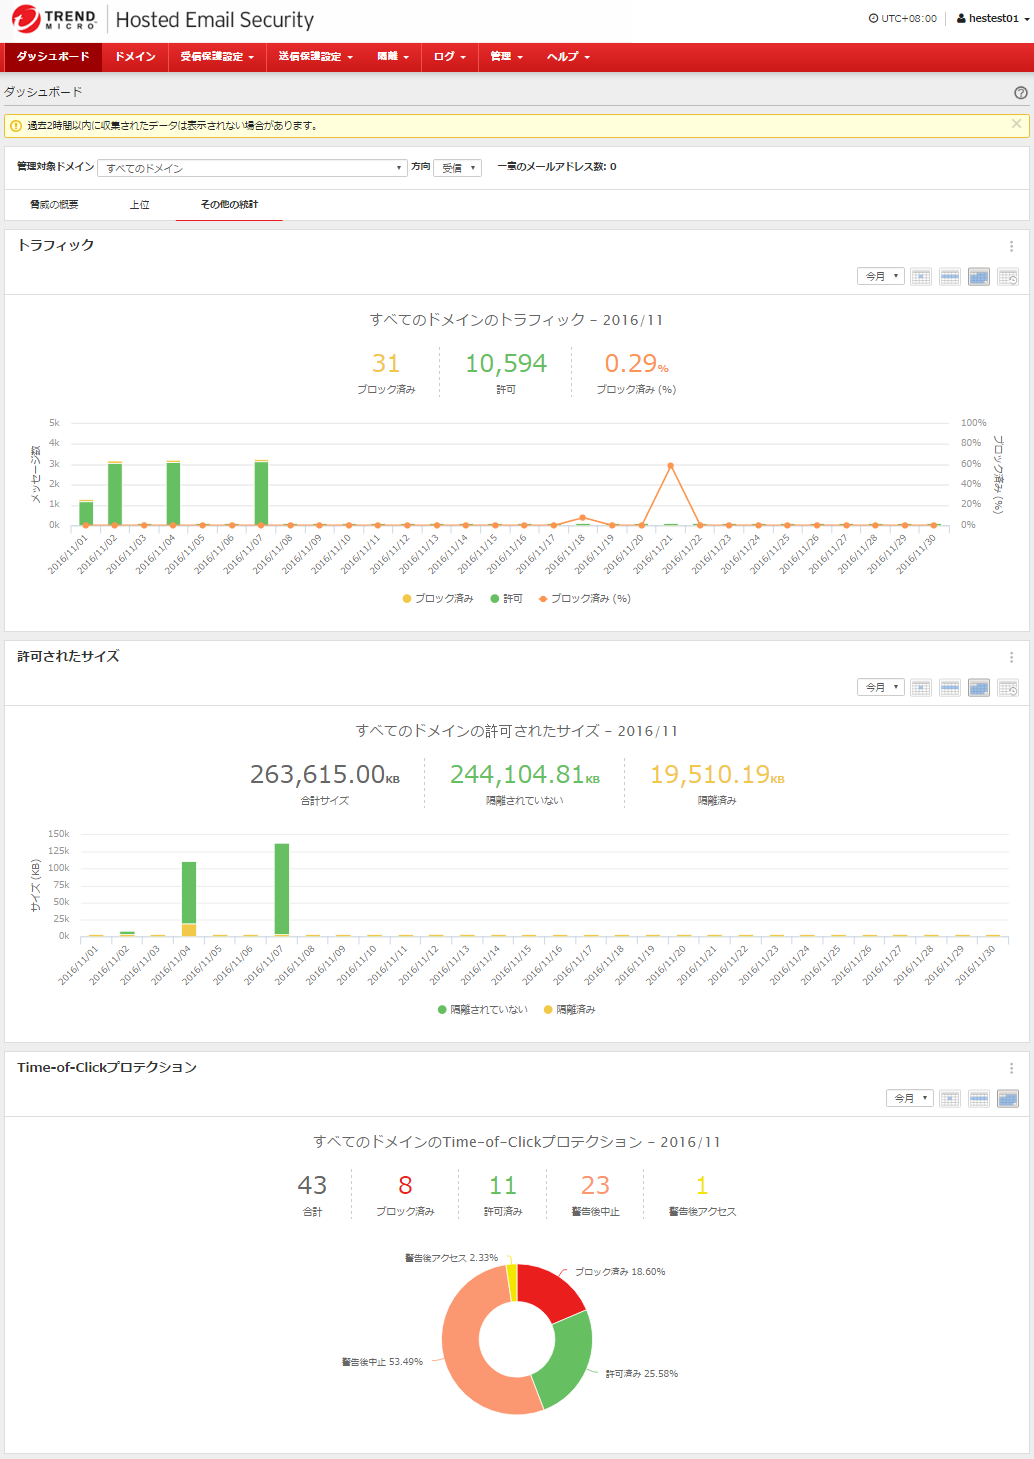
Task: Toggle ブロック済み series in traffic chart legend
Action: pyautogui.click(x=438, y=599)
